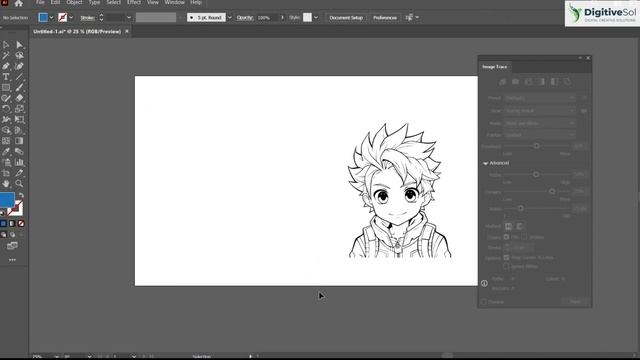Click the Preferences button
The image size is (640, 360).
pyautogui.click(x=384, y=18)
